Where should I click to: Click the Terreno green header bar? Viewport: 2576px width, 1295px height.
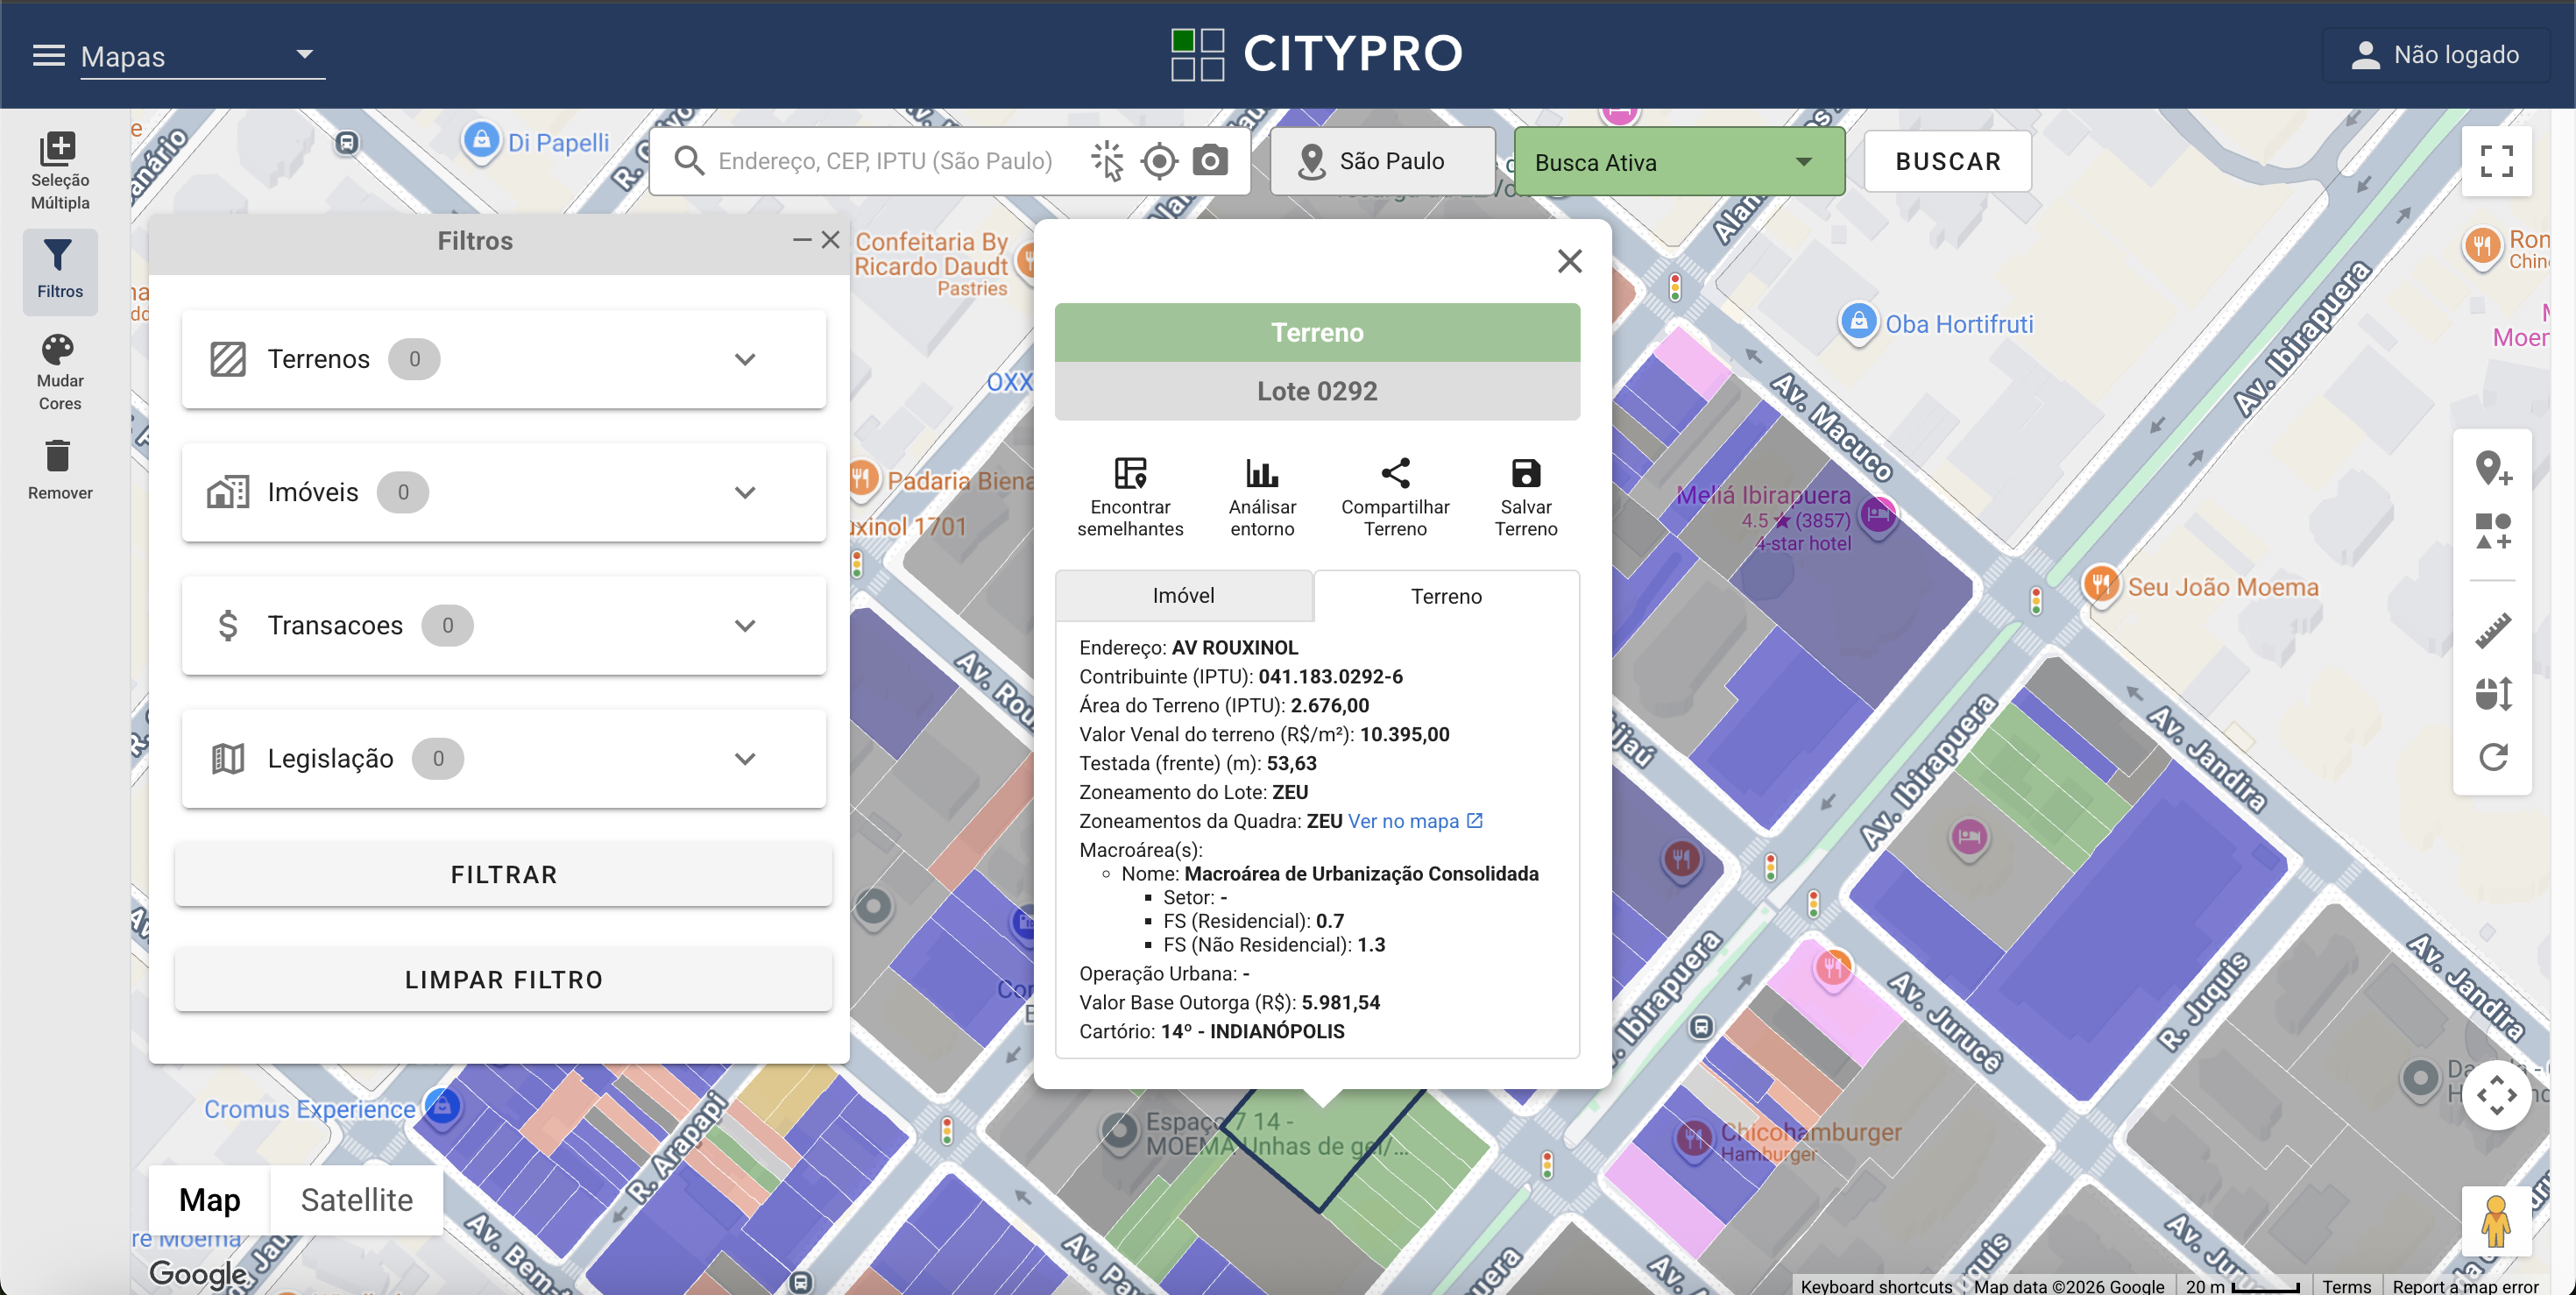click(1317, 332)
